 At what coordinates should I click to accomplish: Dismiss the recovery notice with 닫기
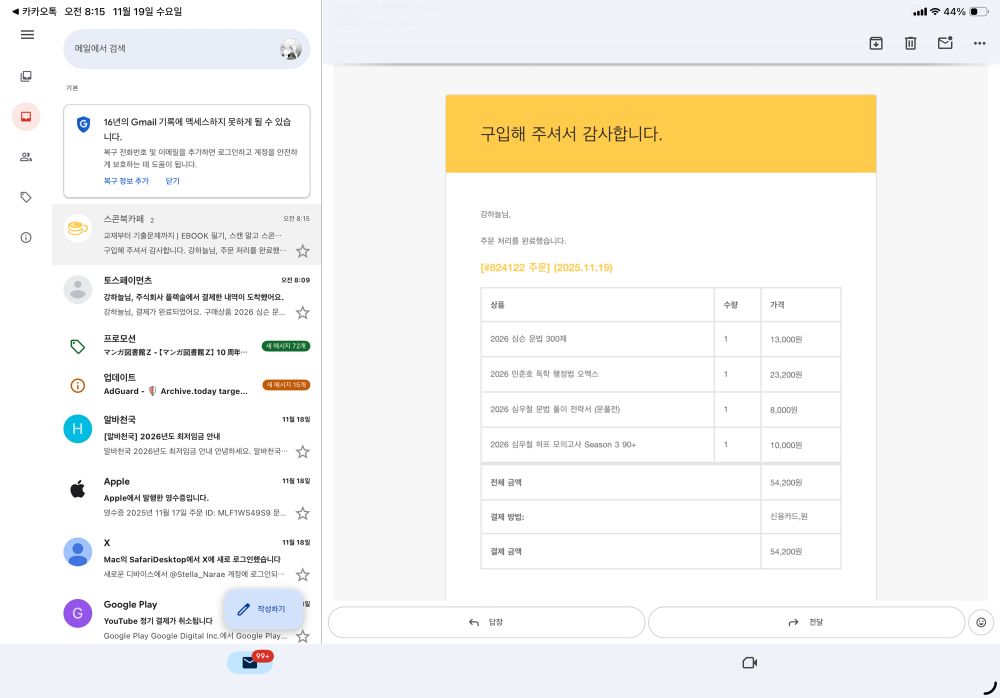(x=173, y=181)
